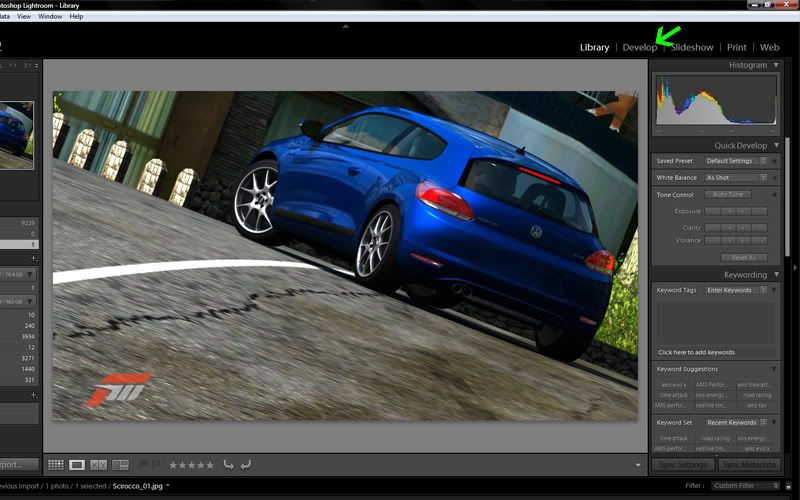The image size is (800, 500).
Task: Click rotate photo clockwise arrow
Action: pyautogui.click(x=245, y=465)
